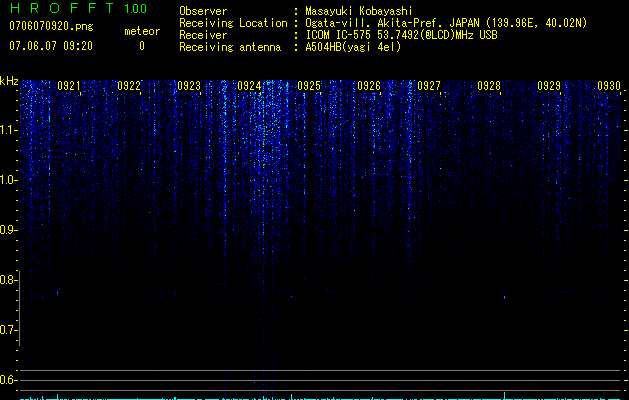This screenshot has height=400, width=629.
Task: Click the 0922 time marker
Action: pyautogui.click(x=129, y=85)
